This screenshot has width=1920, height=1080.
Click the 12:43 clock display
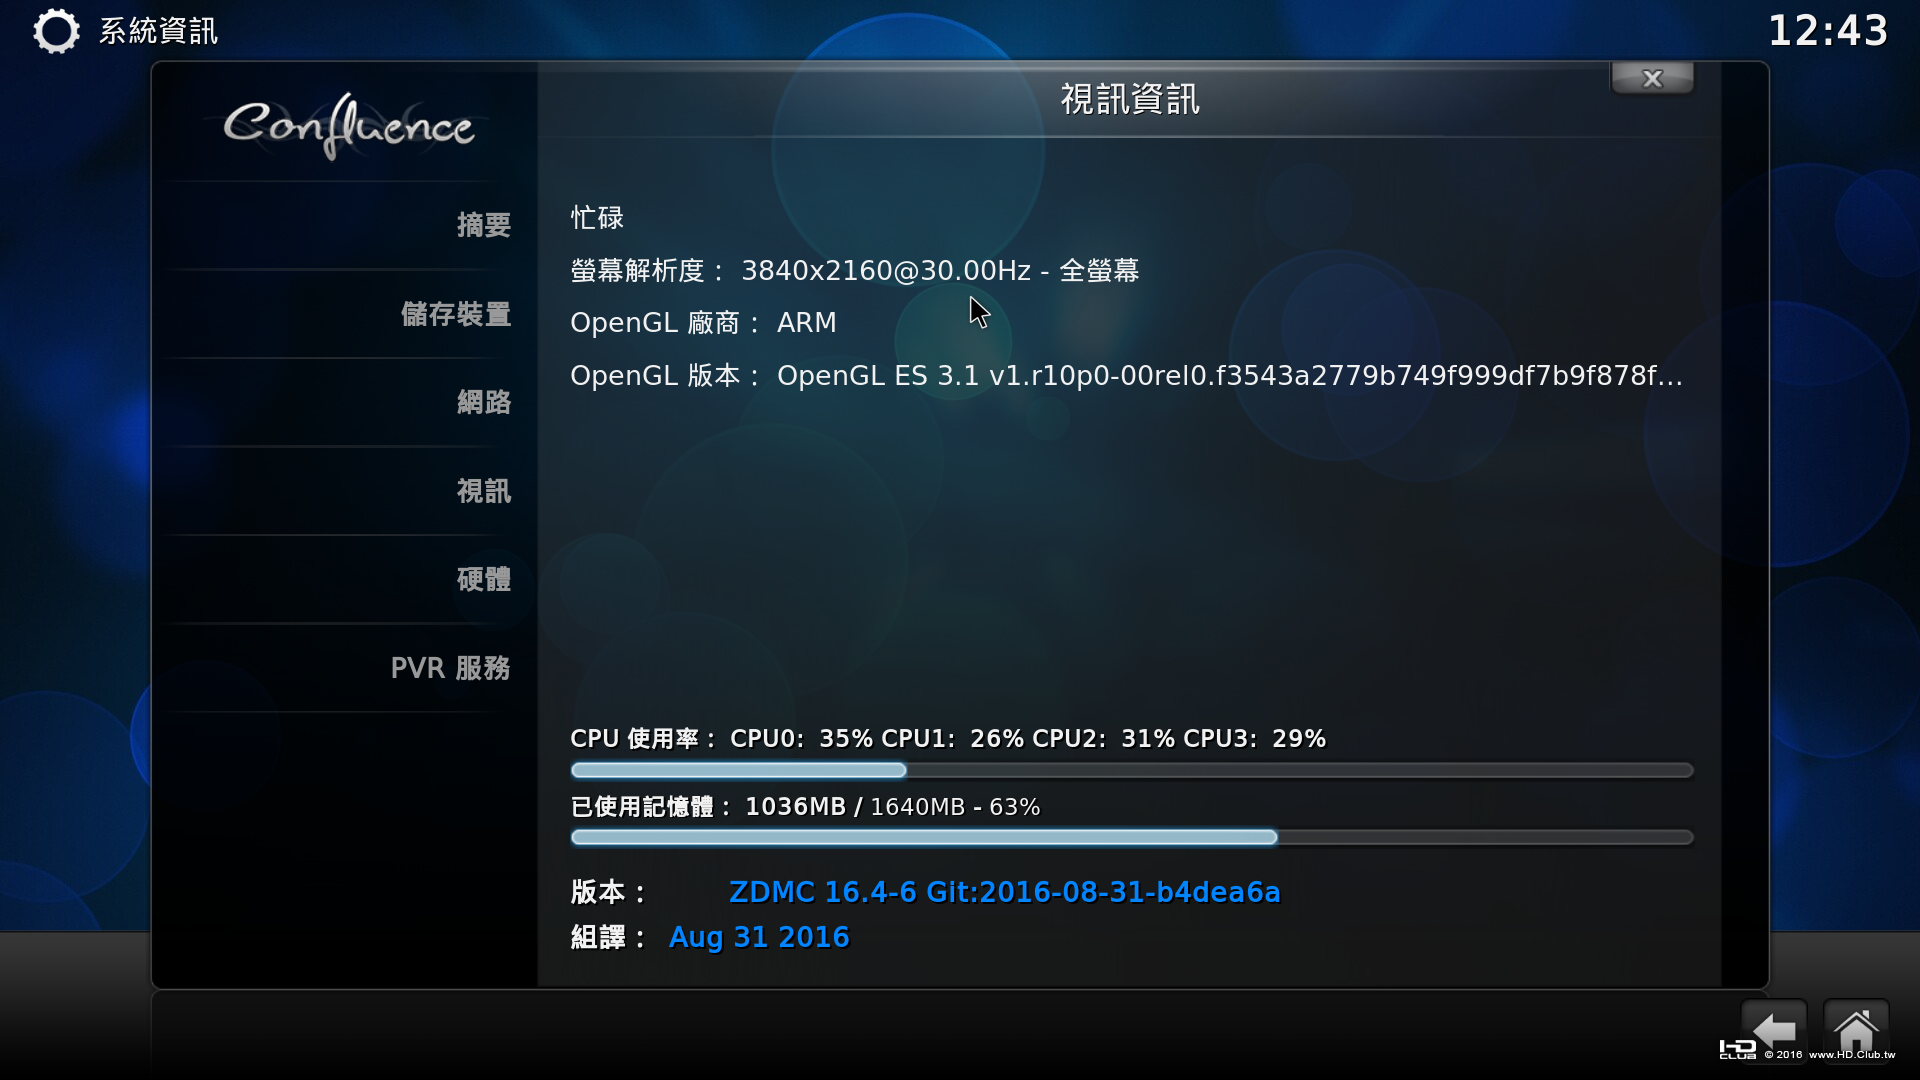(1828, 31)
